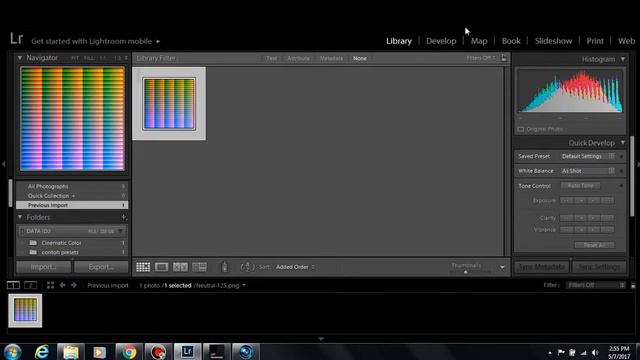This screenshot has width=640, height=360.
Task: Expand the Tone Control section arrow
Action: [x=621, y=186]
